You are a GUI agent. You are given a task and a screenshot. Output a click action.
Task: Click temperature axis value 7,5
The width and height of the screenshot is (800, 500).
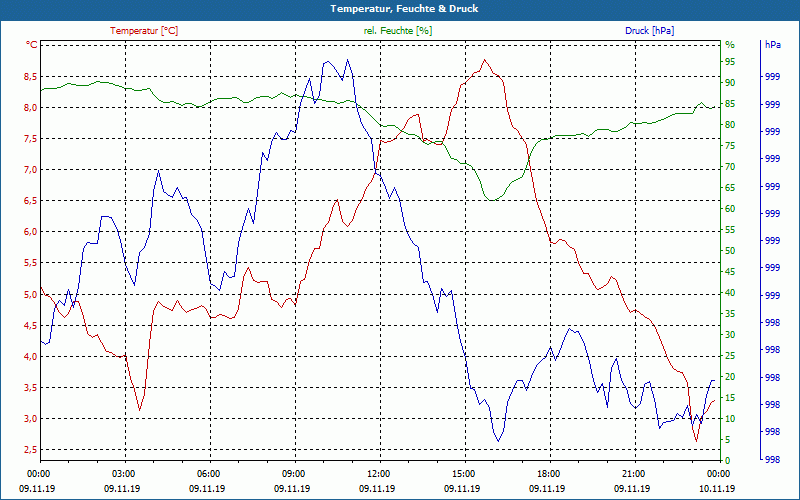[31, 139]
